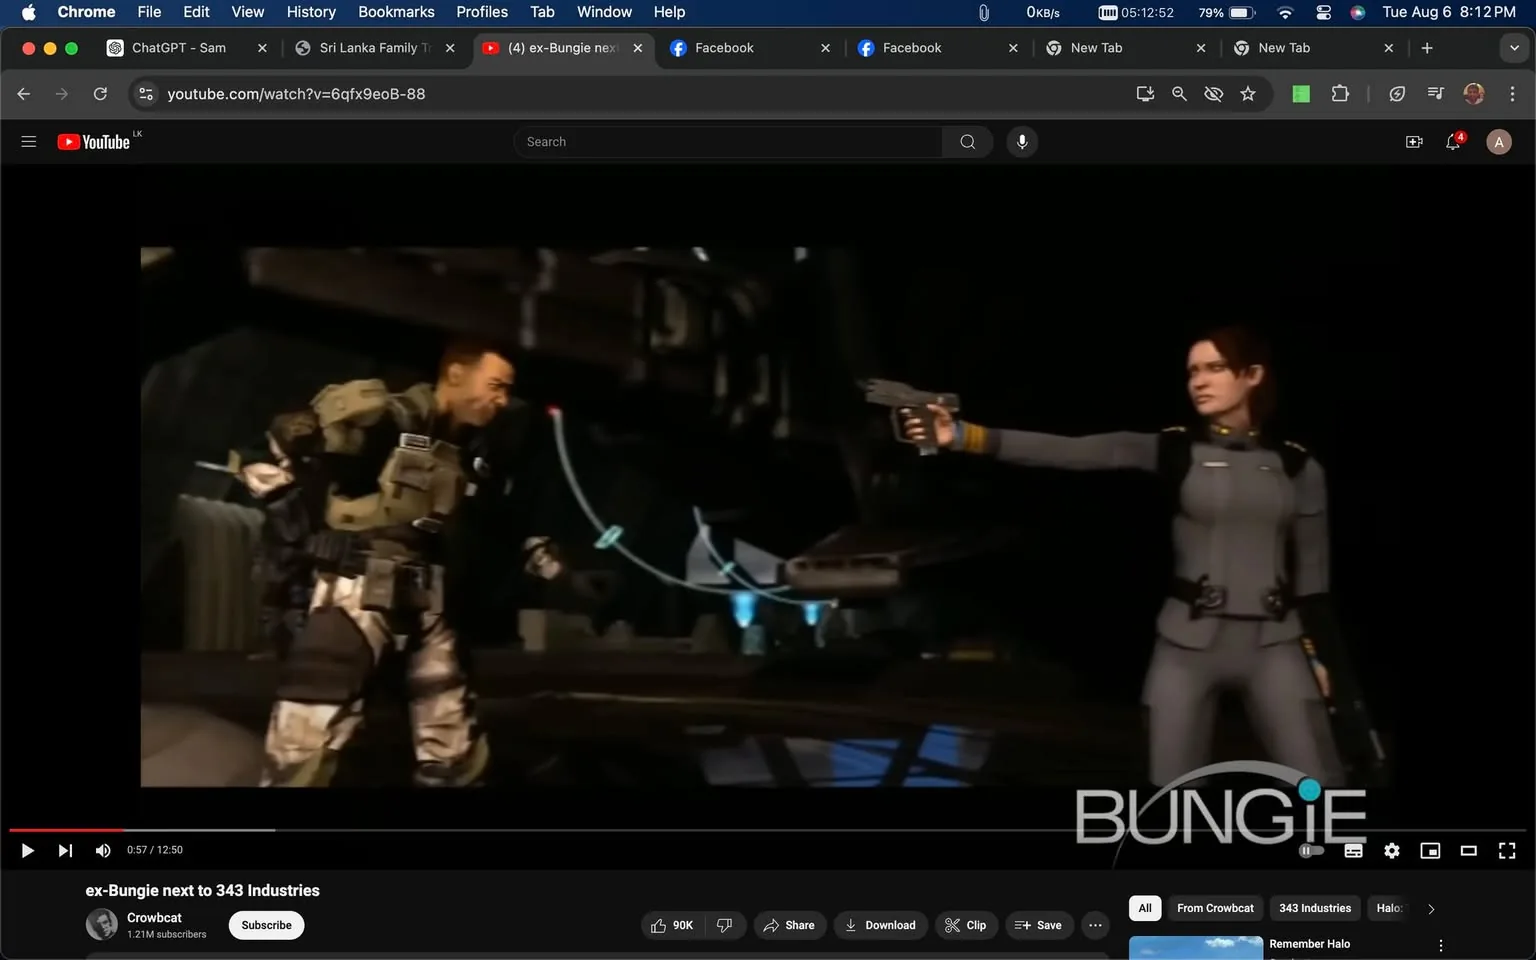Image resolution: width=1536 pixels, height=960 pixels.
Task: Open the Bookmarks menu
Action: [396, 11]
